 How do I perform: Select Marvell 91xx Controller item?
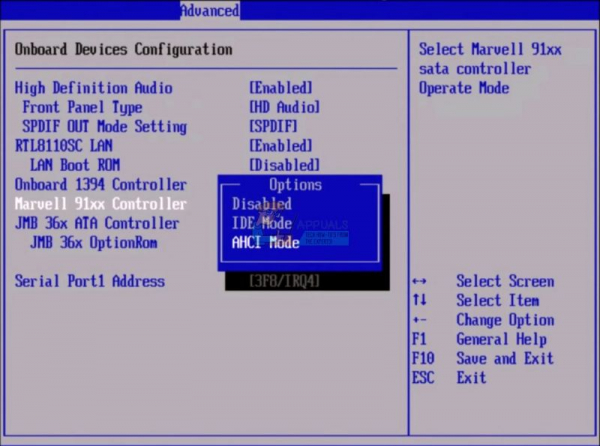coord(101,204)
